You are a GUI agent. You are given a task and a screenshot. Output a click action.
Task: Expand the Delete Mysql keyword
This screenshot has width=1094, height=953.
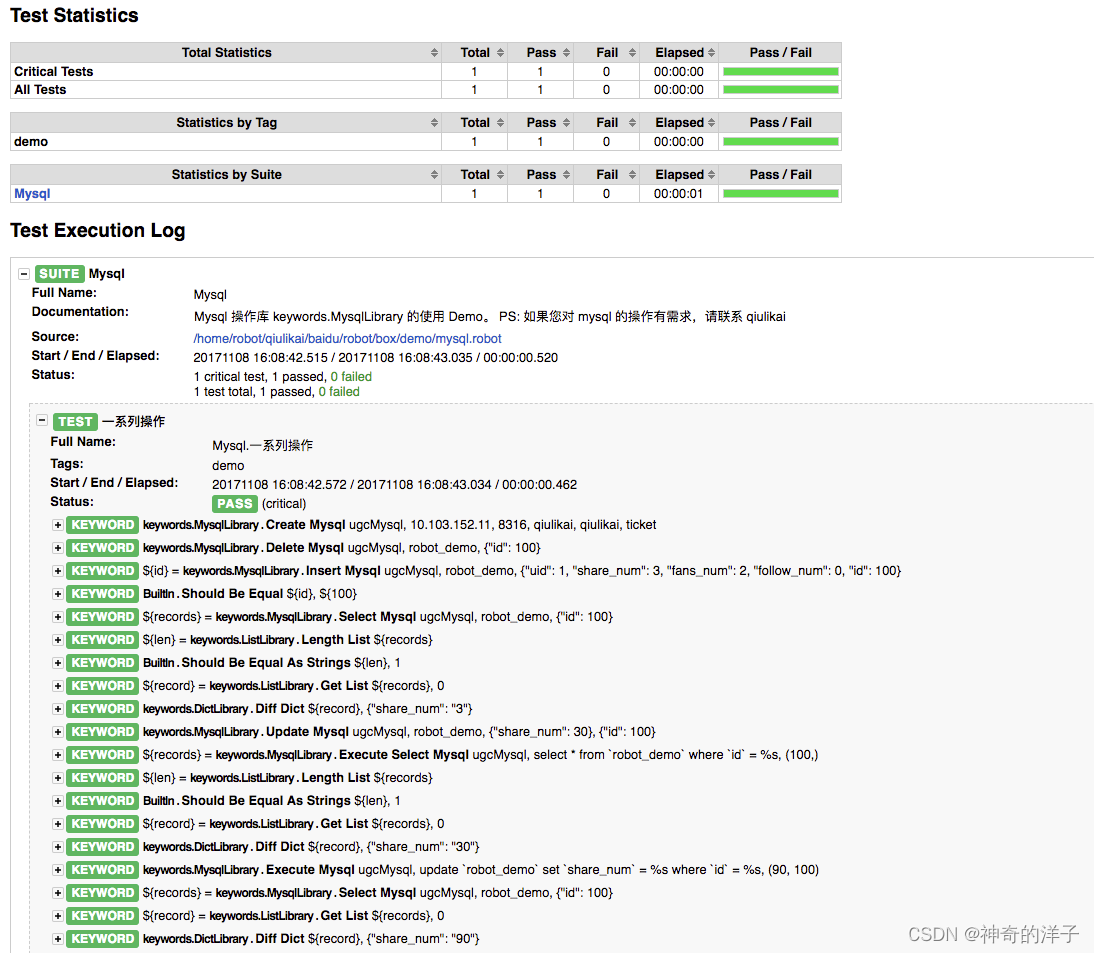point(57,548)
